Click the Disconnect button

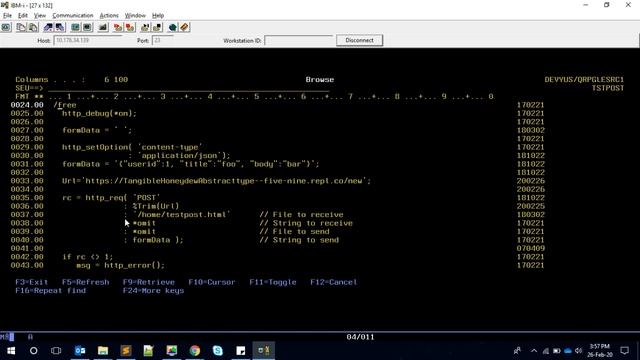[359, 40]
